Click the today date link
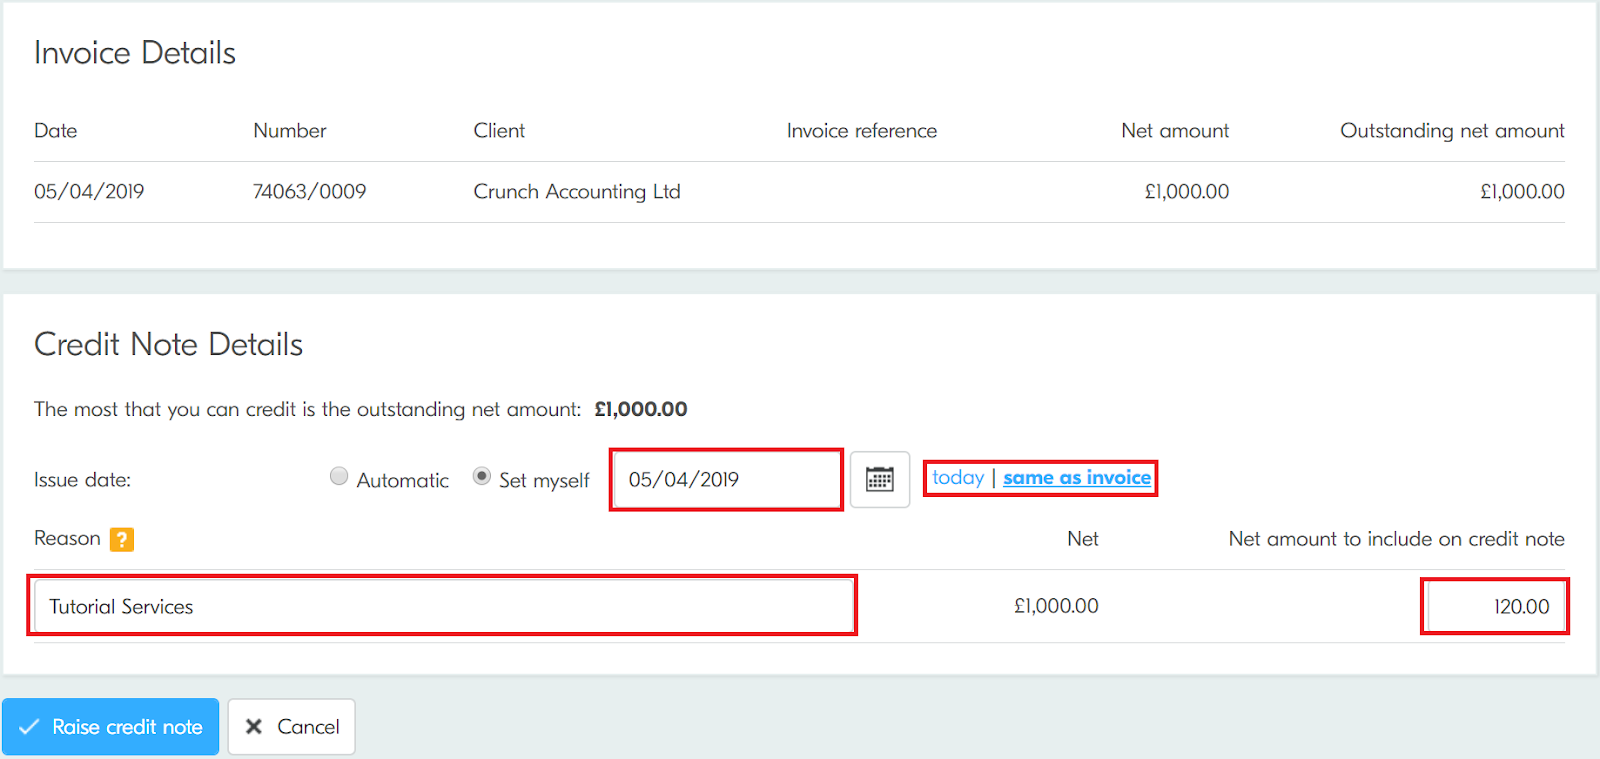The image size is (1600, 759). coord(958,478)
